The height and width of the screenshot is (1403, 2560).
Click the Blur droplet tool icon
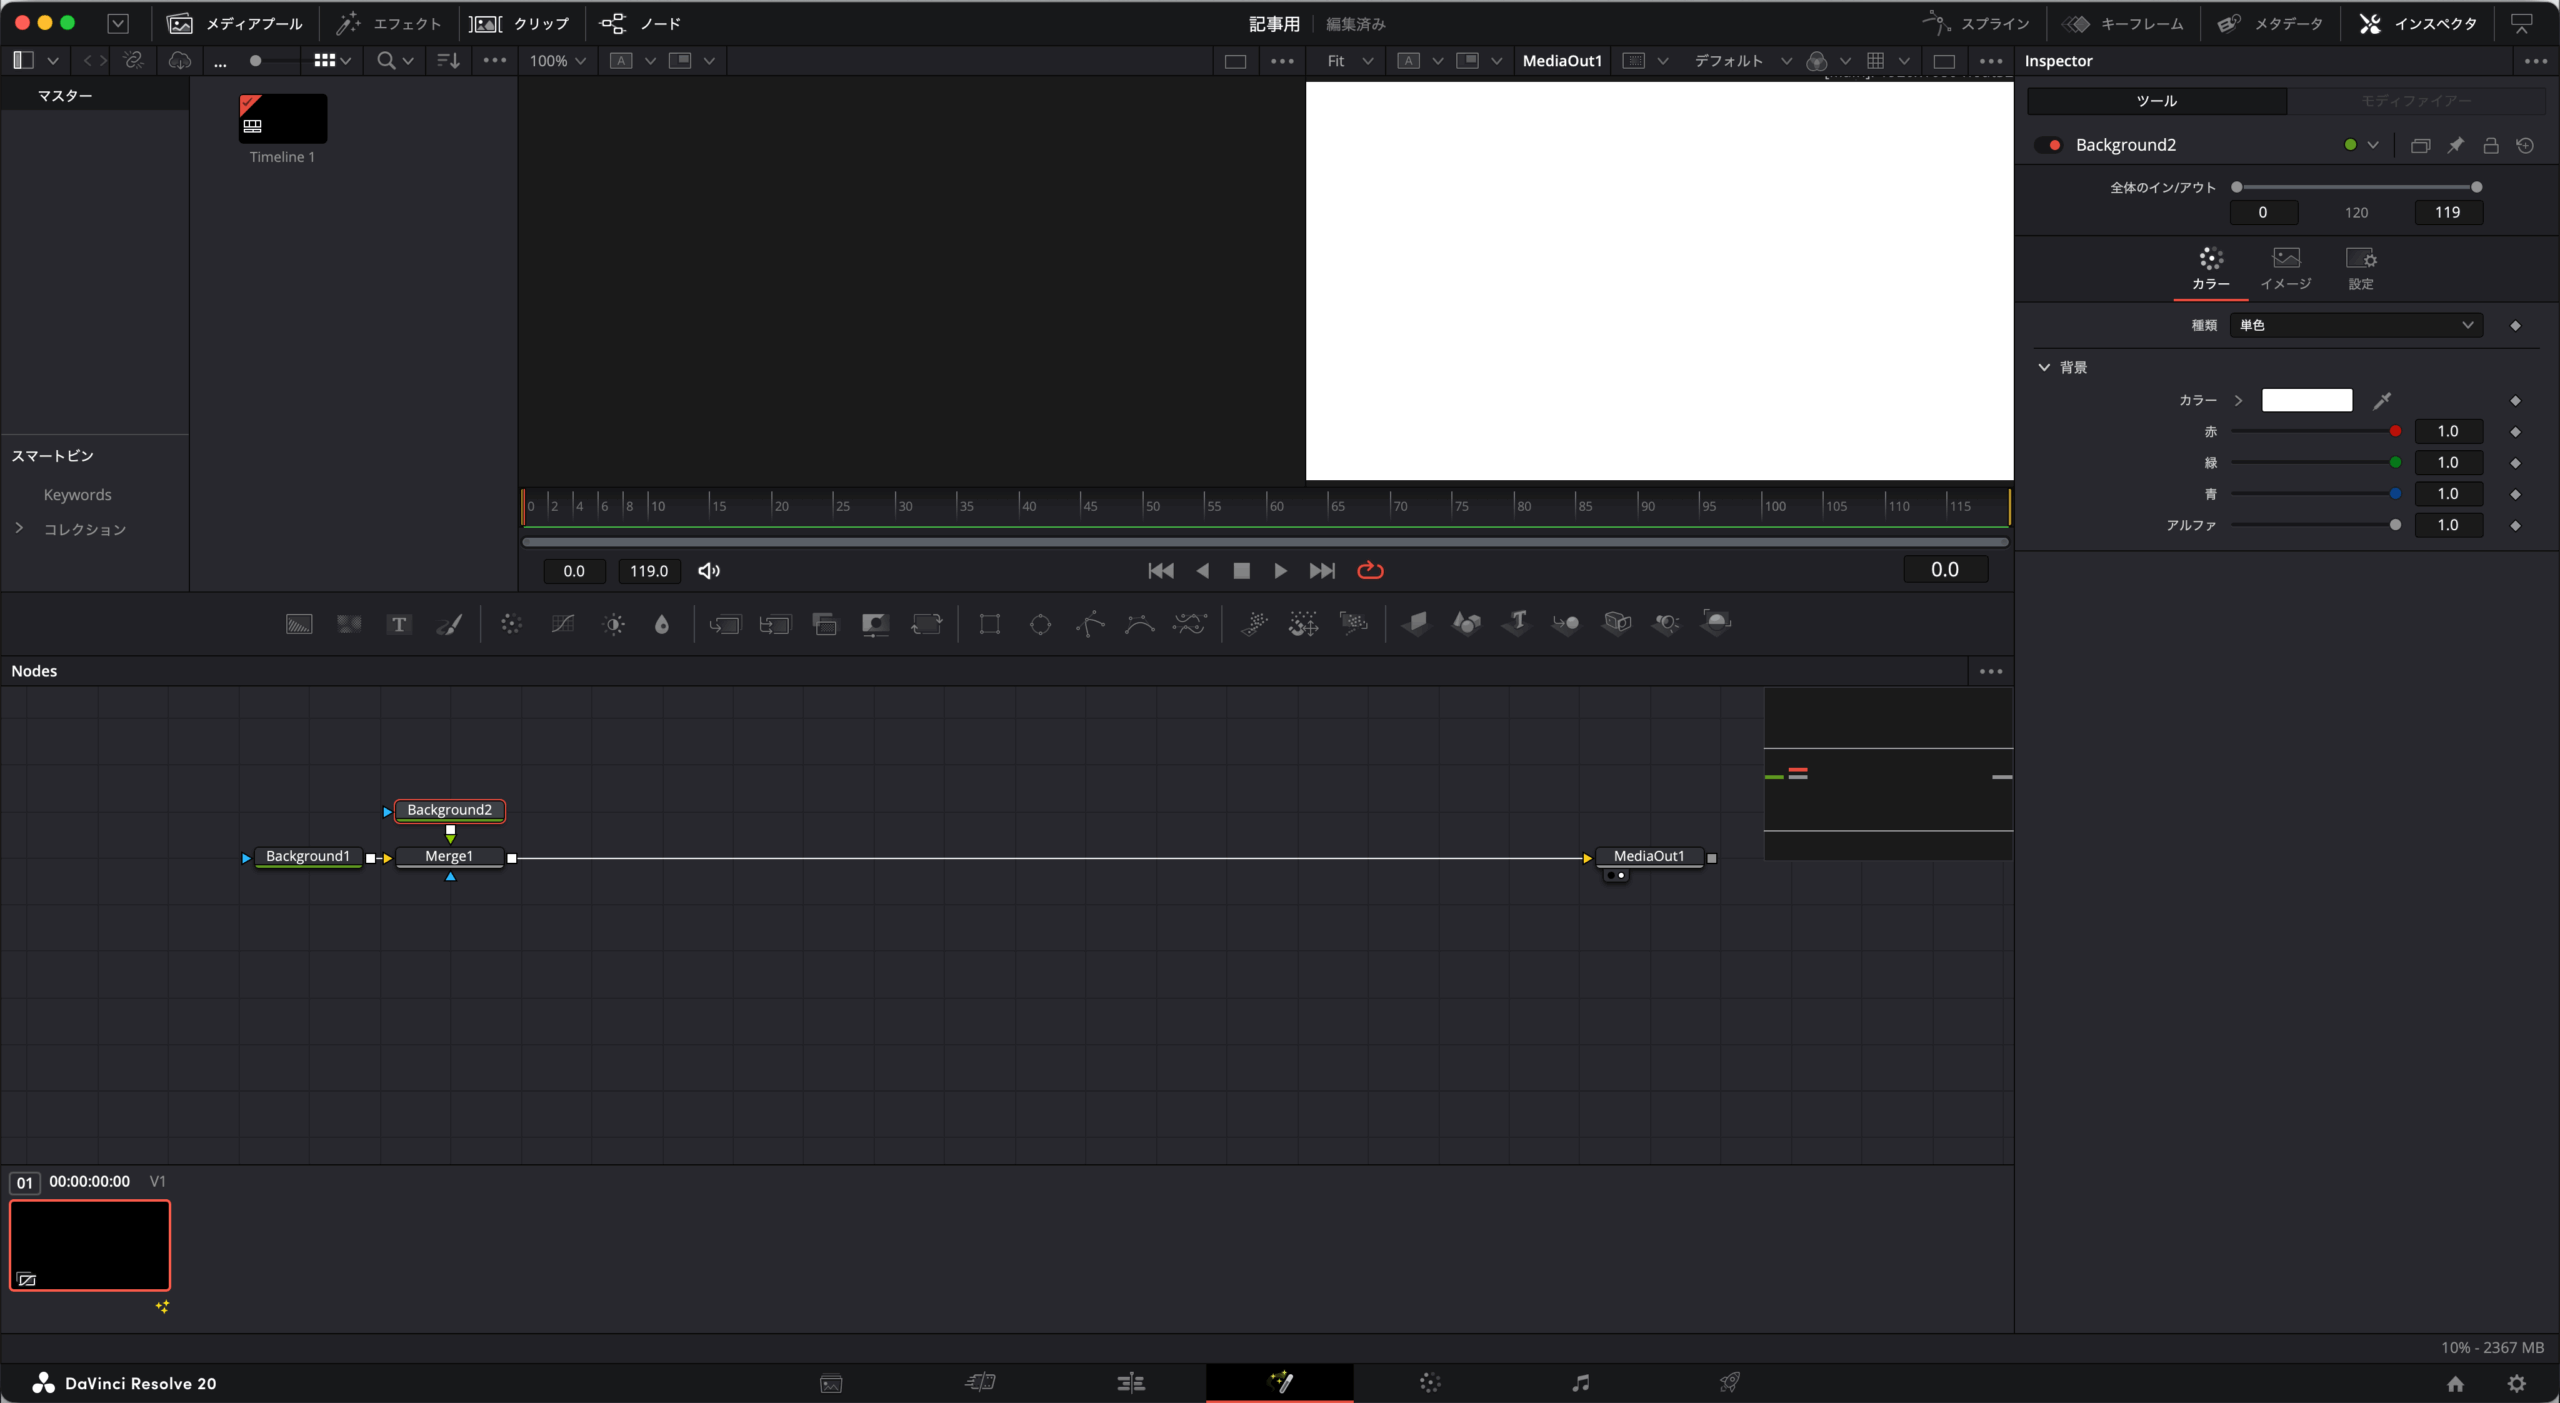662,625
